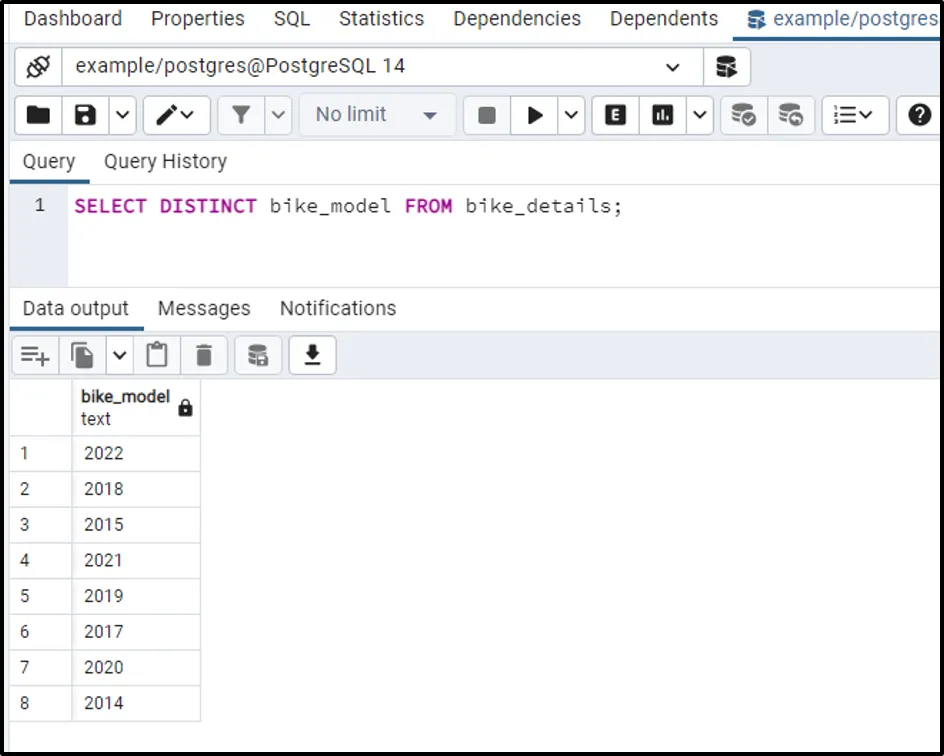Switch to the Query History tab

click(165, 162)
